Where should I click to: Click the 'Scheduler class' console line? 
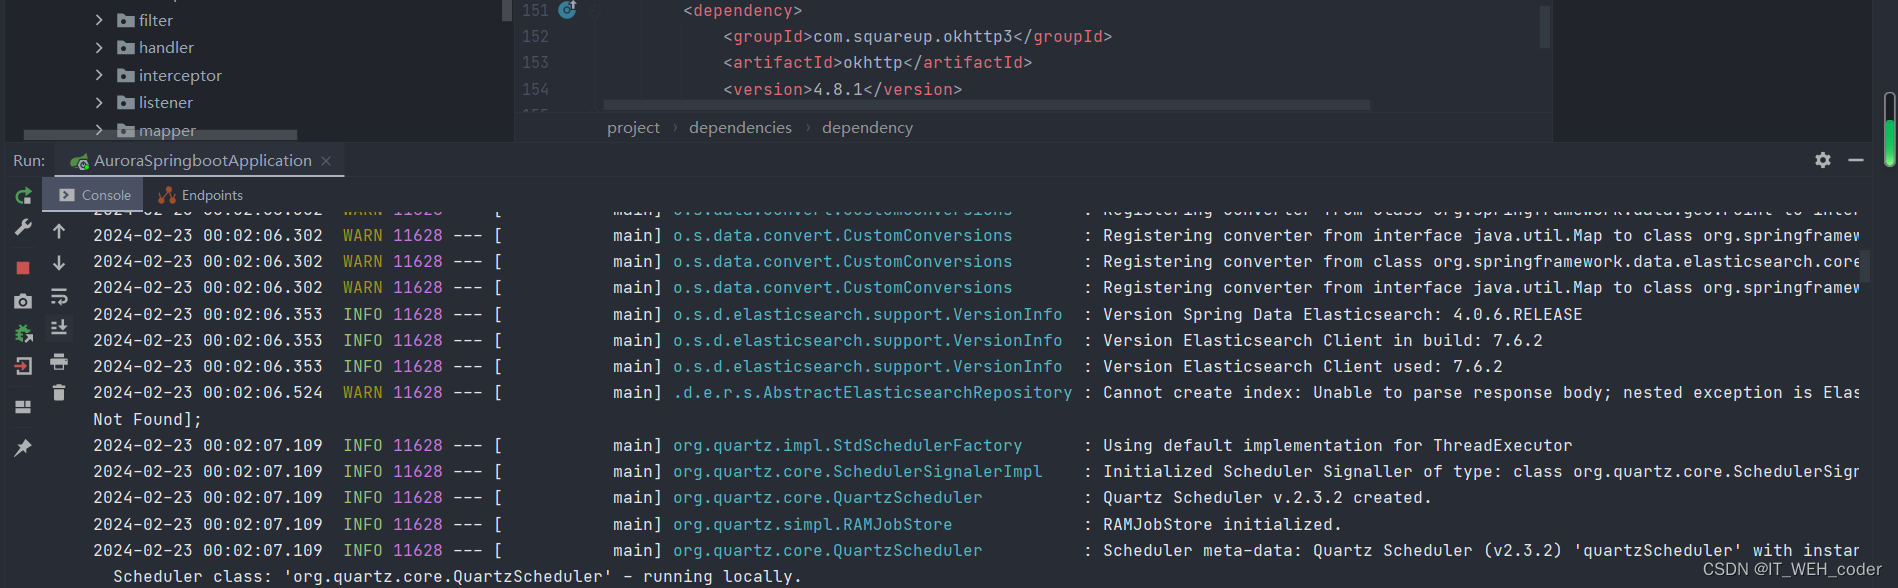pyautogui.click(x=457, y=576)
